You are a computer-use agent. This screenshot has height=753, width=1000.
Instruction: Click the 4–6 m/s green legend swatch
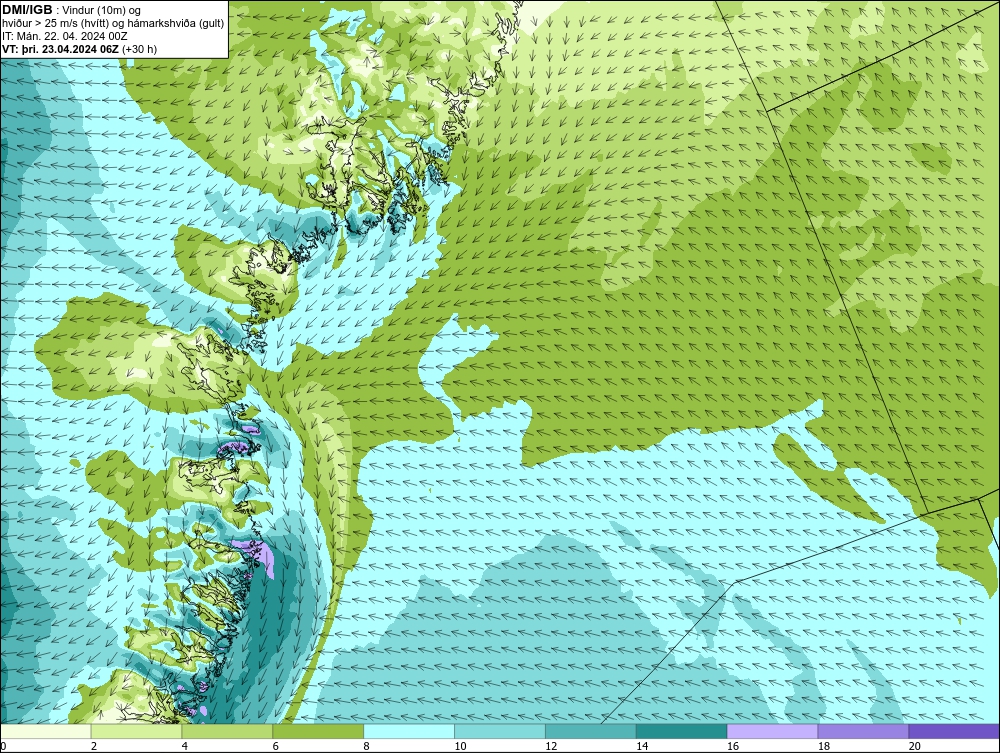coord(227,731)
